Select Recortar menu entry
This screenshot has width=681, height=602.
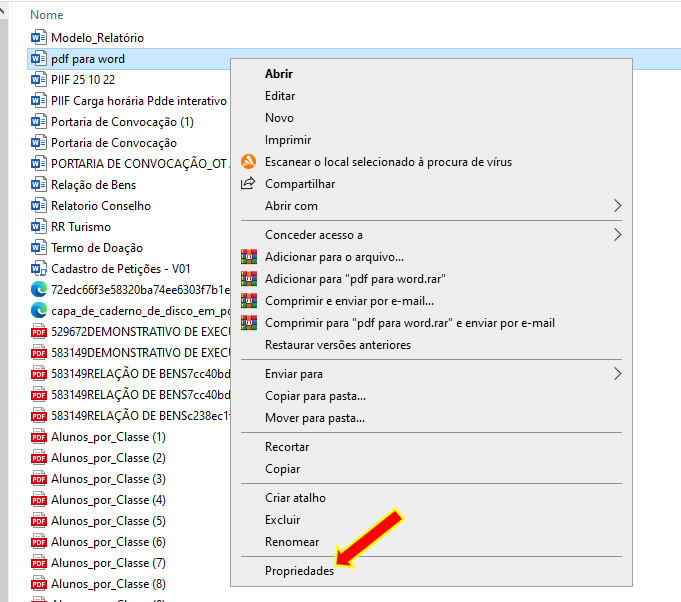click(x=287, y=447)
